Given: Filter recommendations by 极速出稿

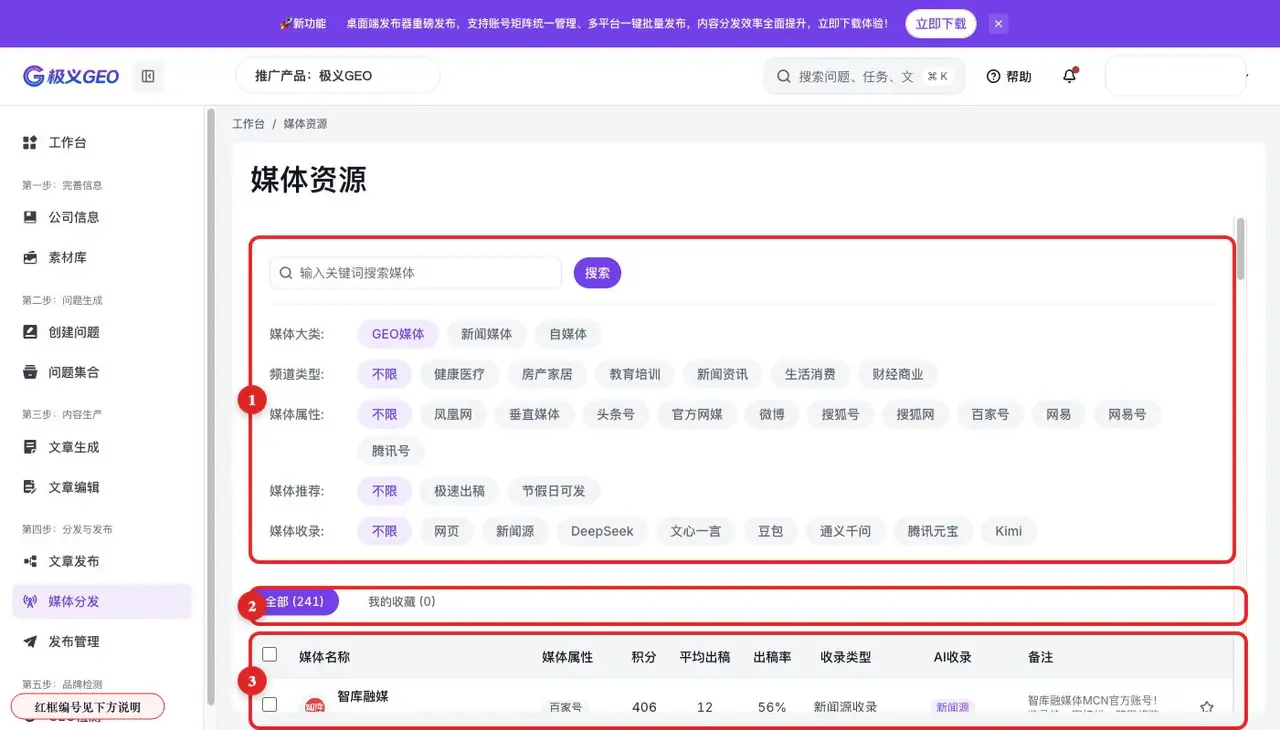Looking at the screenshot, I should click(x=459, y=491).
